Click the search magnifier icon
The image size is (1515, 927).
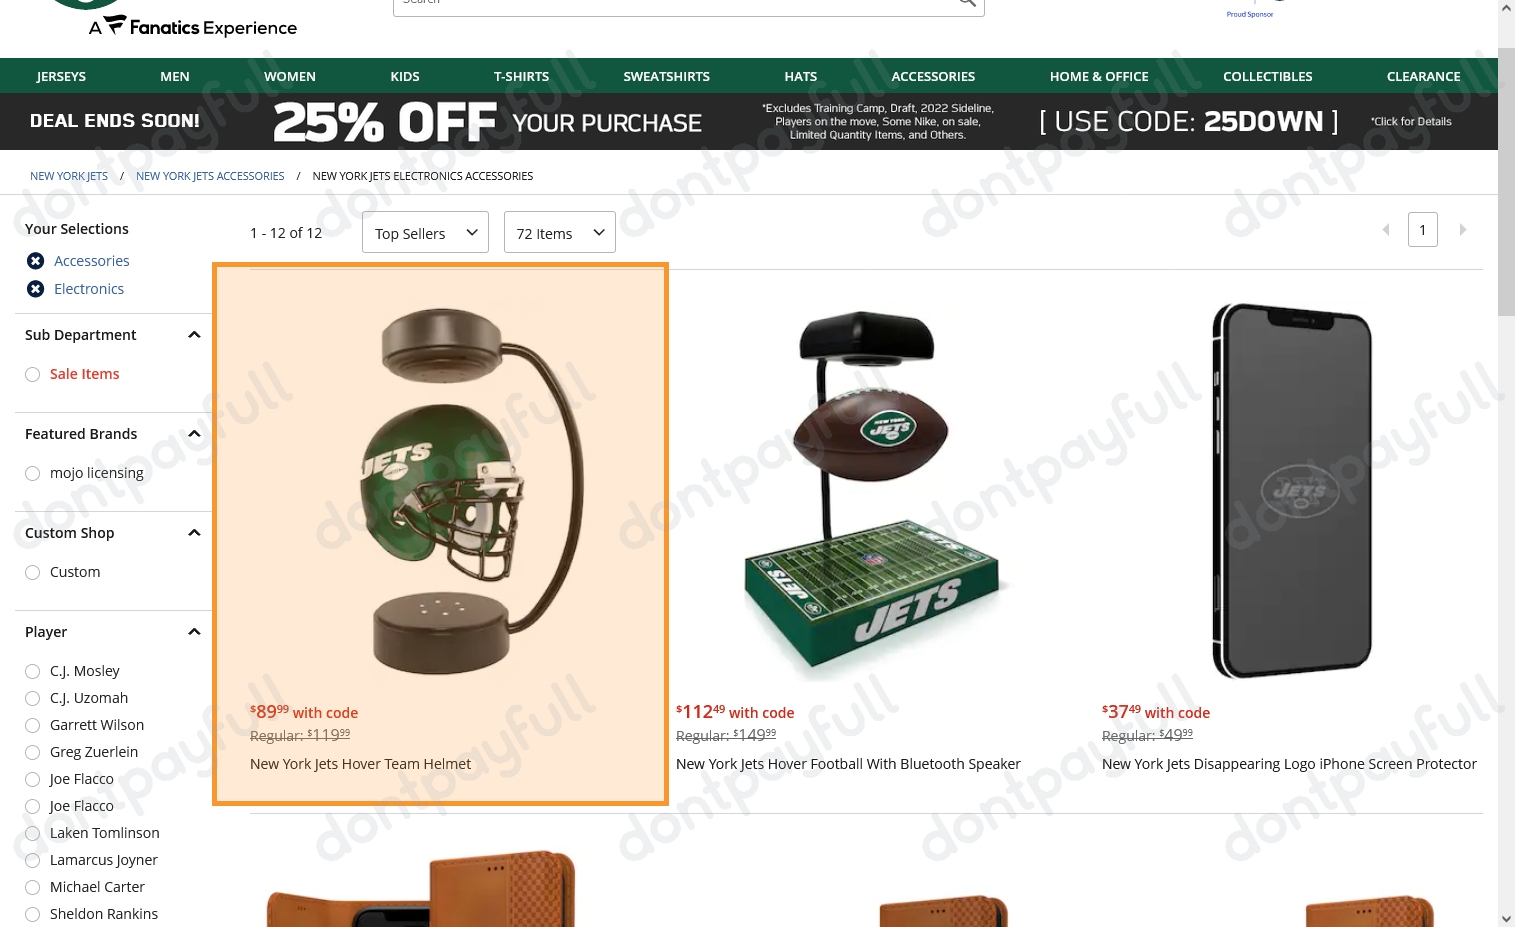[966, 3]
